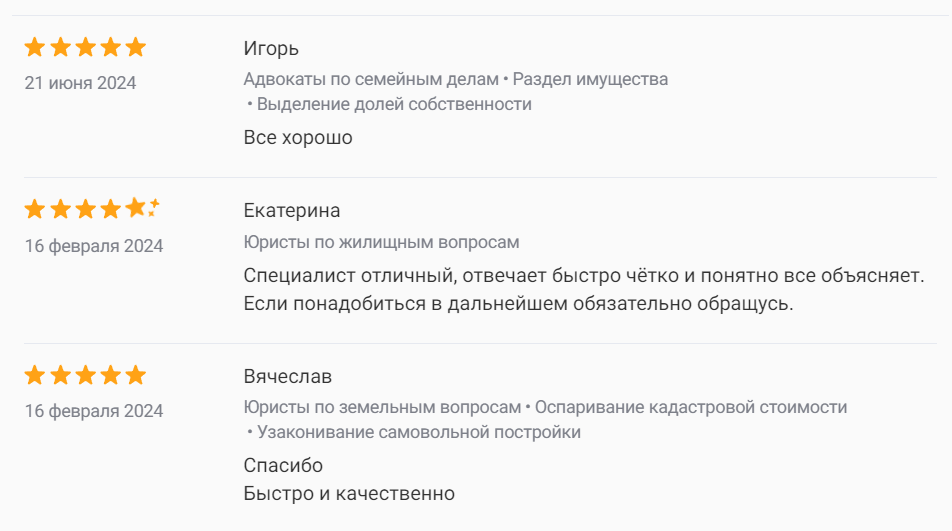Open 'Юристы по жилищным вопросам' category
This screenshot has width=952, height=531.
382,242
